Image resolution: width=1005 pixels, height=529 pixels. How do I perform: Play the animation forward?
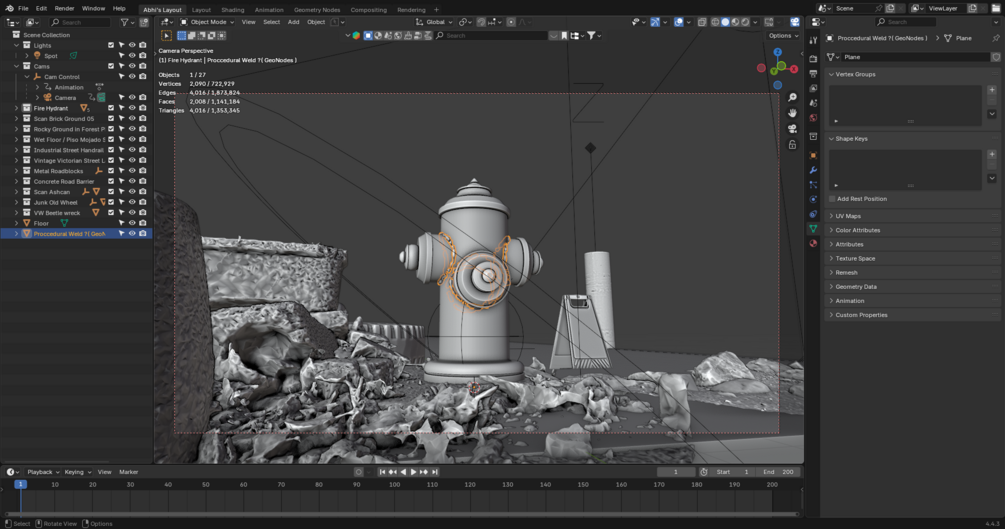413,472
